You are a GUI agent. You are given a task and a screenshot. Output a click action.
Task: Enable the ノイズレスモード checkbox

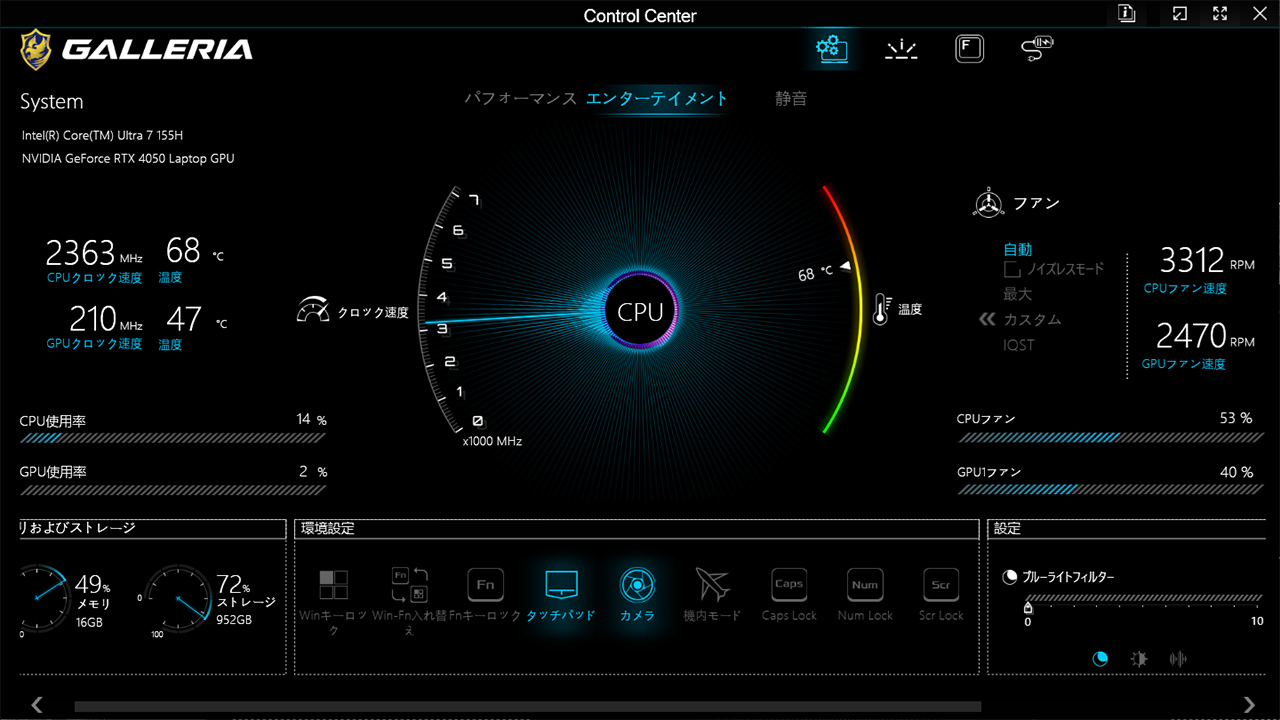click(x=1012, y=269)
